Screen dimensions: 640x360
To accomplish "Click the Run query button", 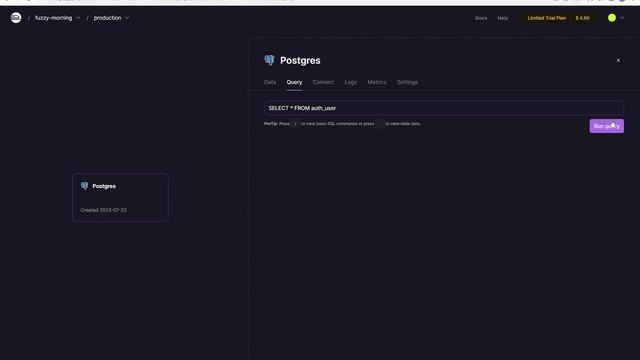I will pos(606,126).
